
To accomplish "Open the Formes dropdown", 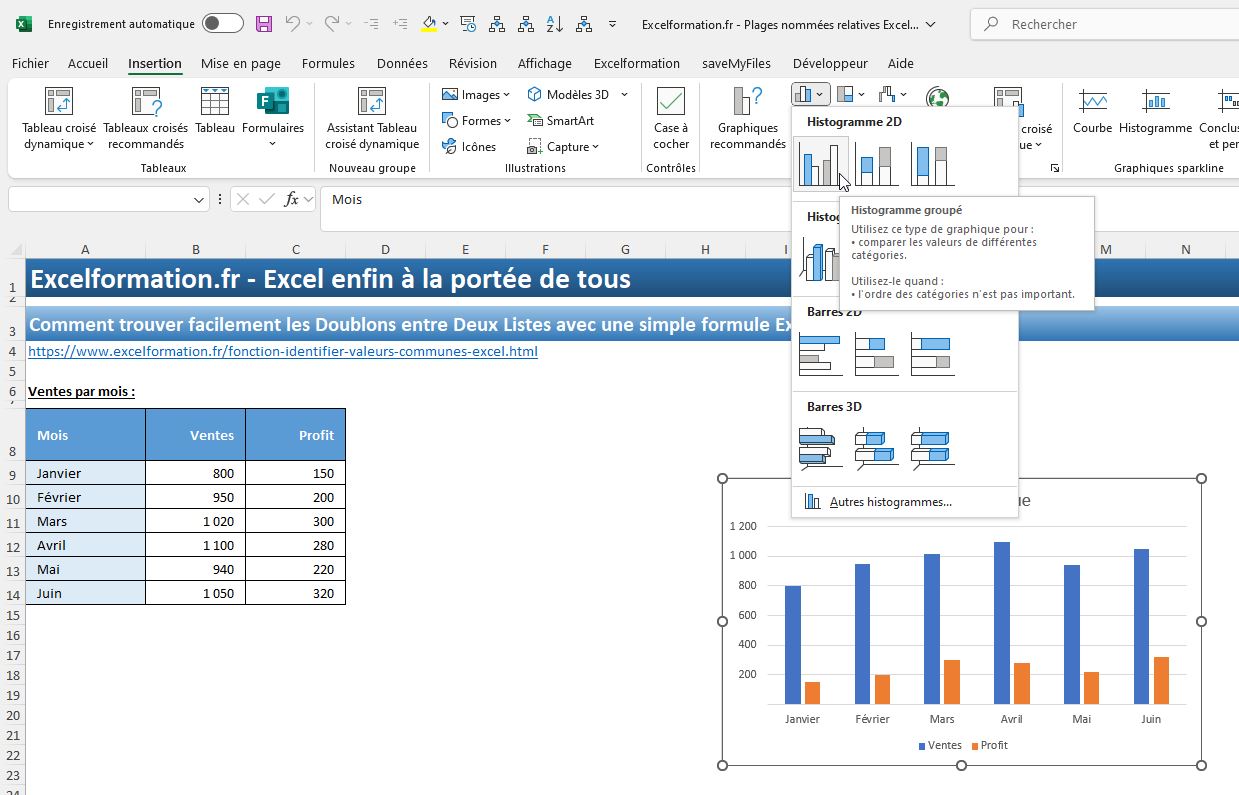I will (476, 120).
